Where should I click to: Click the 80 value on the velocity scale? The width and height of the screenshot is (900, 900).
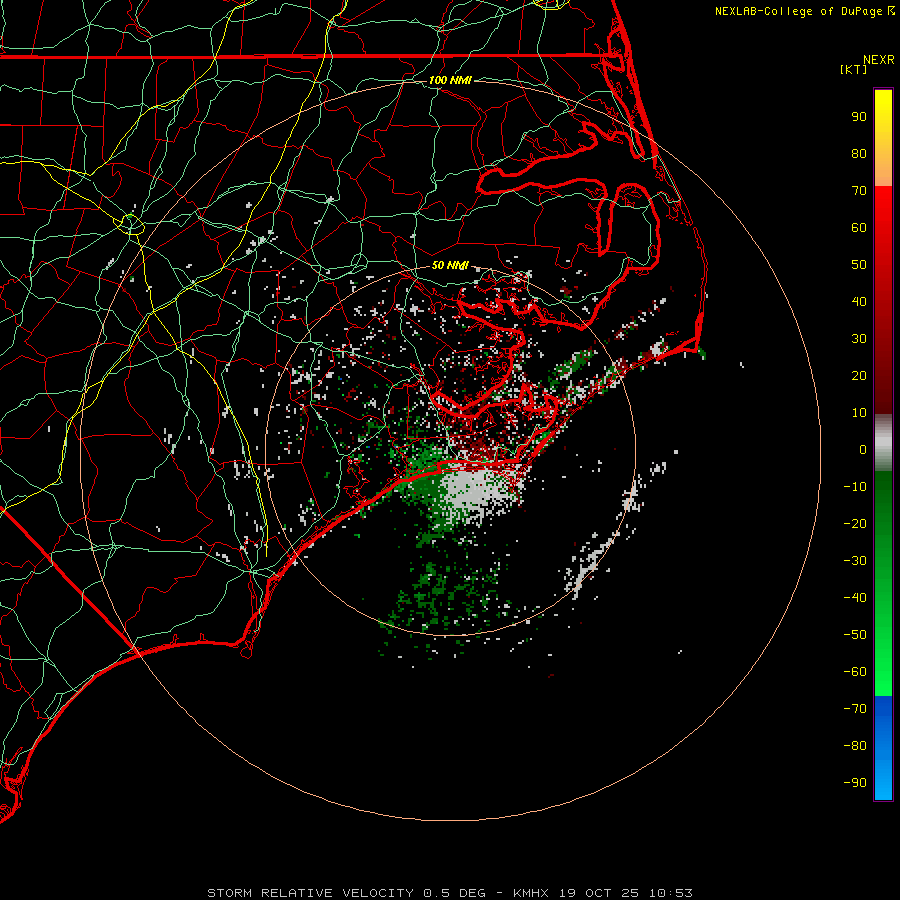(859, 154)
